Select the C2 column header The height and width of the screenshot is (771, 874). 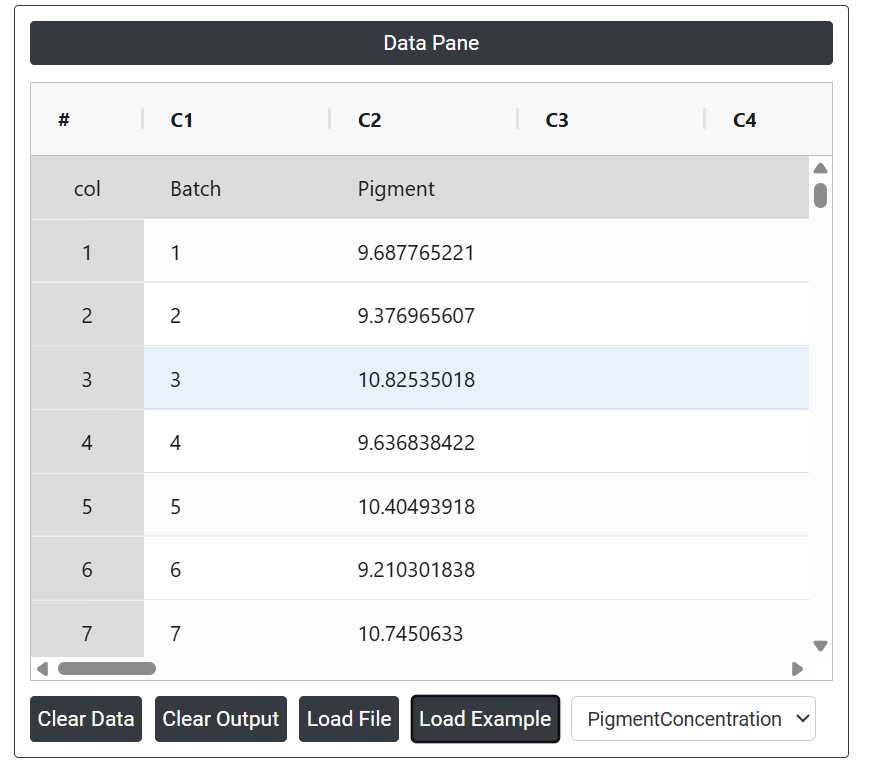(370, 120)
